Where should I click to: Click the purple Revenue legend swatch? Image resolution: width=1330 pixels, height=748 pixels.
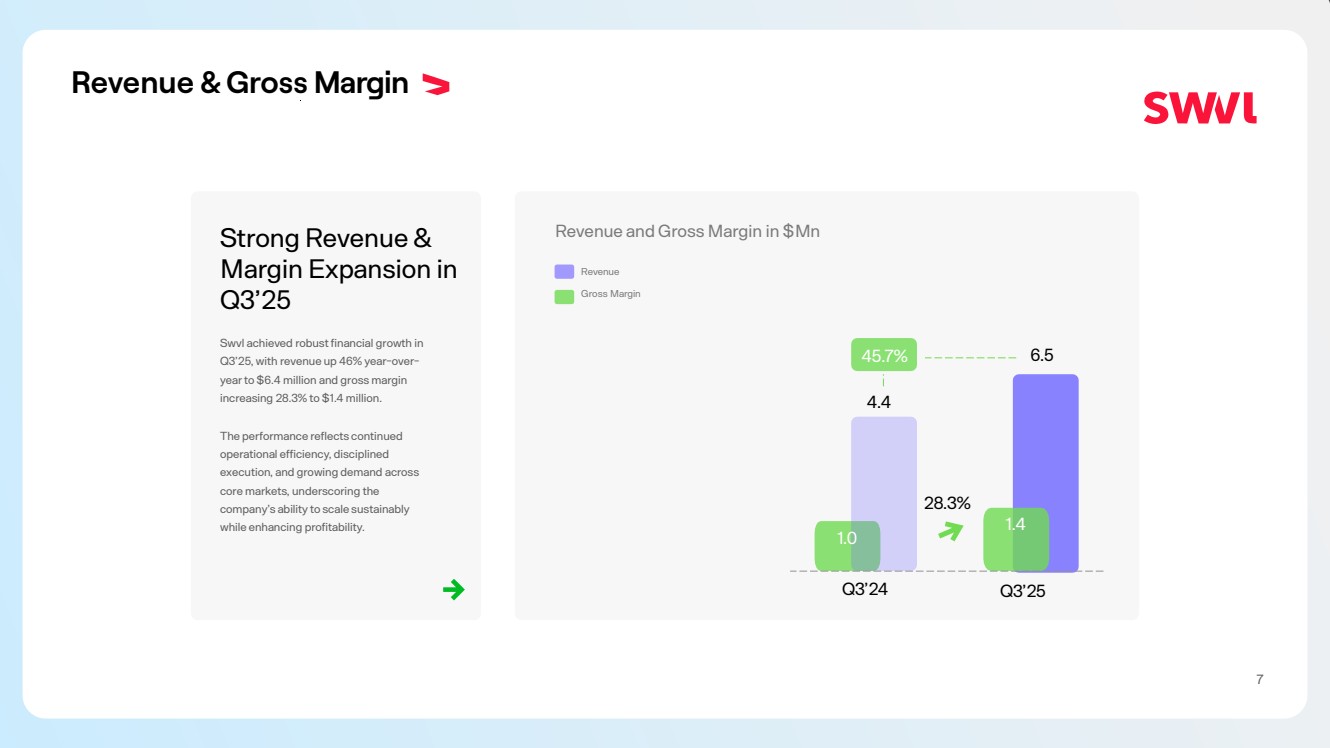(564, 272)
